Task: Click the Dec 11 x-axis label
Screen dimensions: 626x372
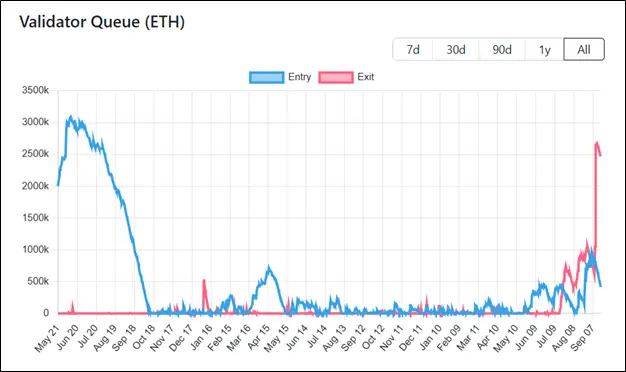Action: 410,338
